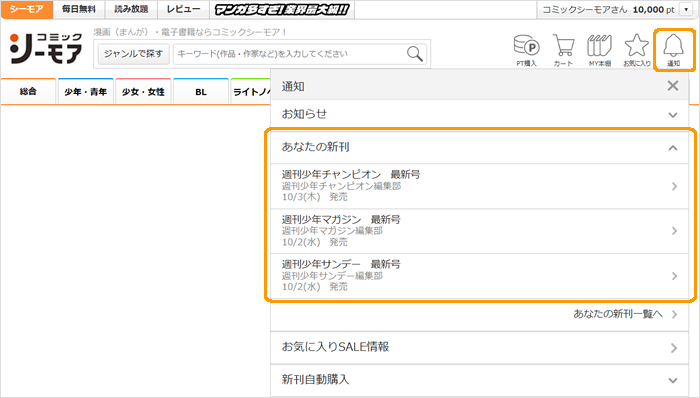Image resolution: width=700 pixels, height=398 pixels.
Task: Close the 通知 panel with X
Action: point(673,86)
